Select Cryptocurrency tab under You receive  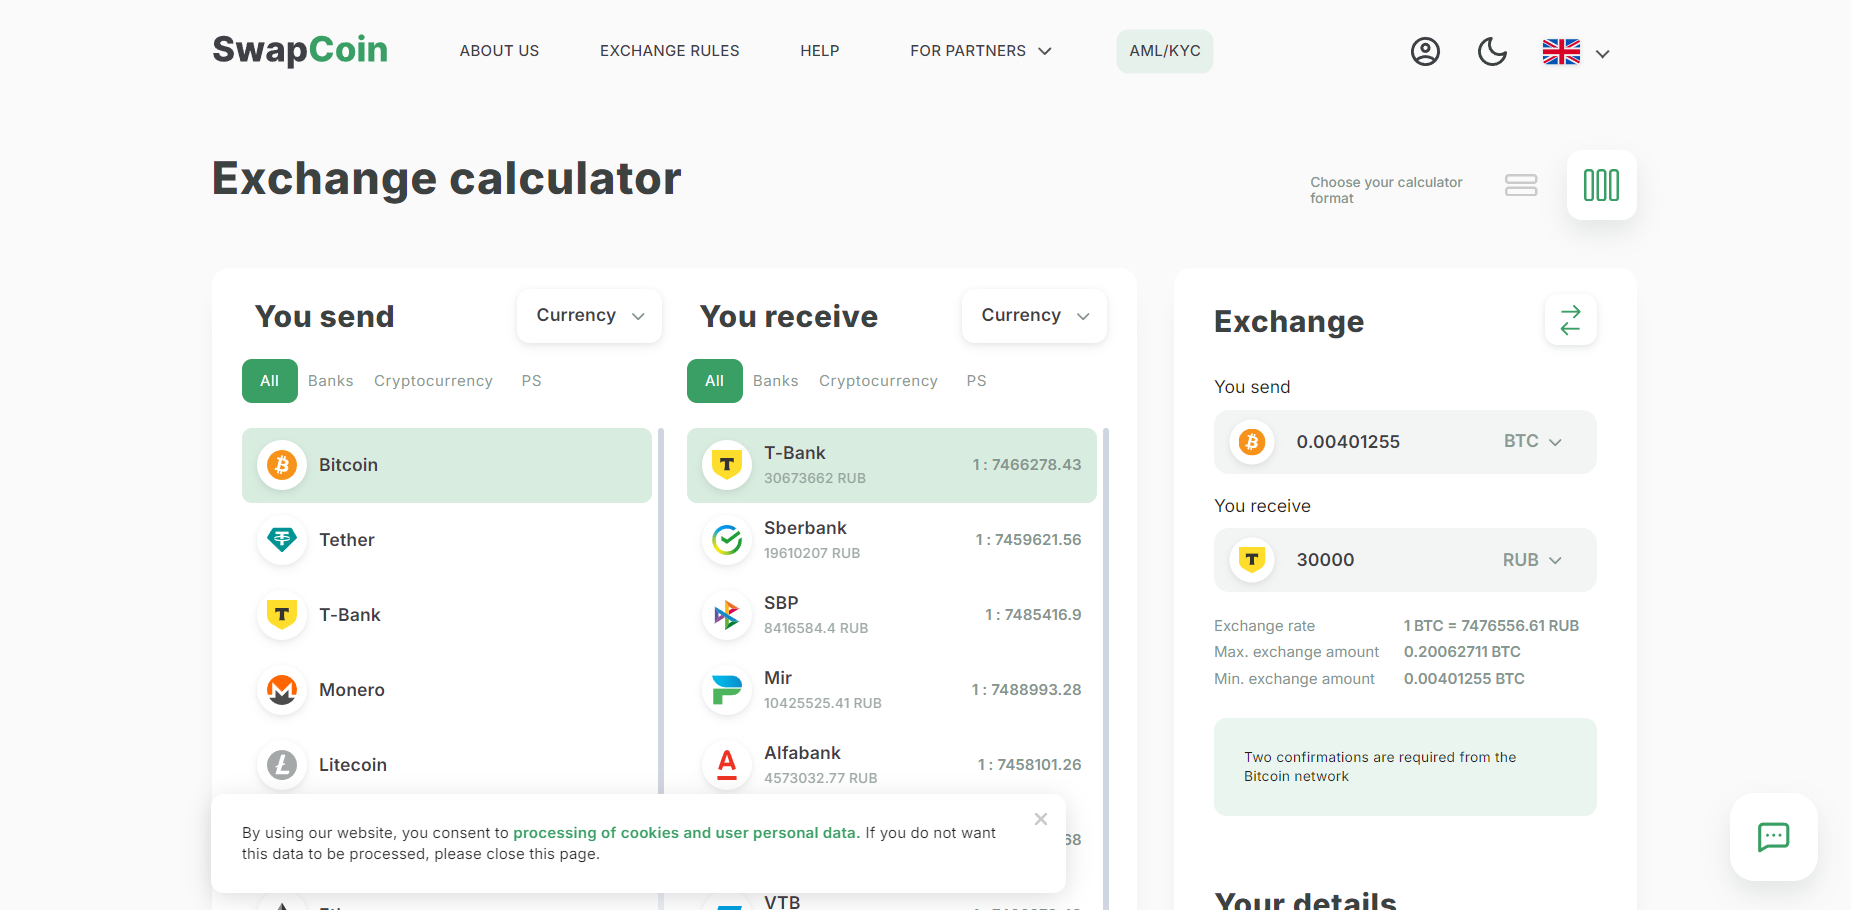click(878, 381)
